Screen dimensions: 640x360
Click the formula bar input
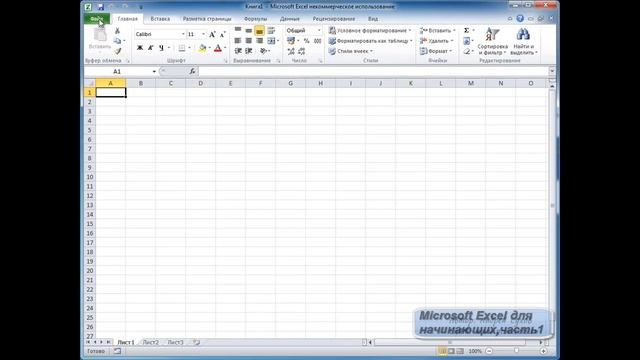coord(373,71)
